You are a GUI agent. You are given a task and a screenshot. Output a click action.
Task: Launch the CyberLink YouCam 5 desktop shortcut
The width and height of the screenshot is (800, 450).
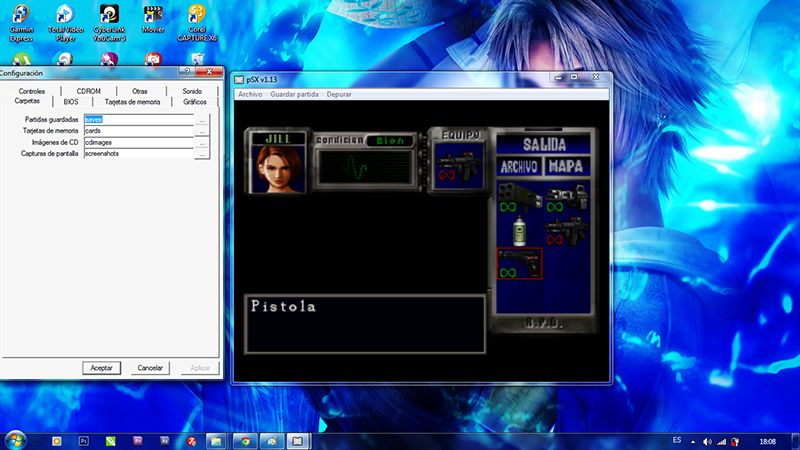tap(109, 23)
